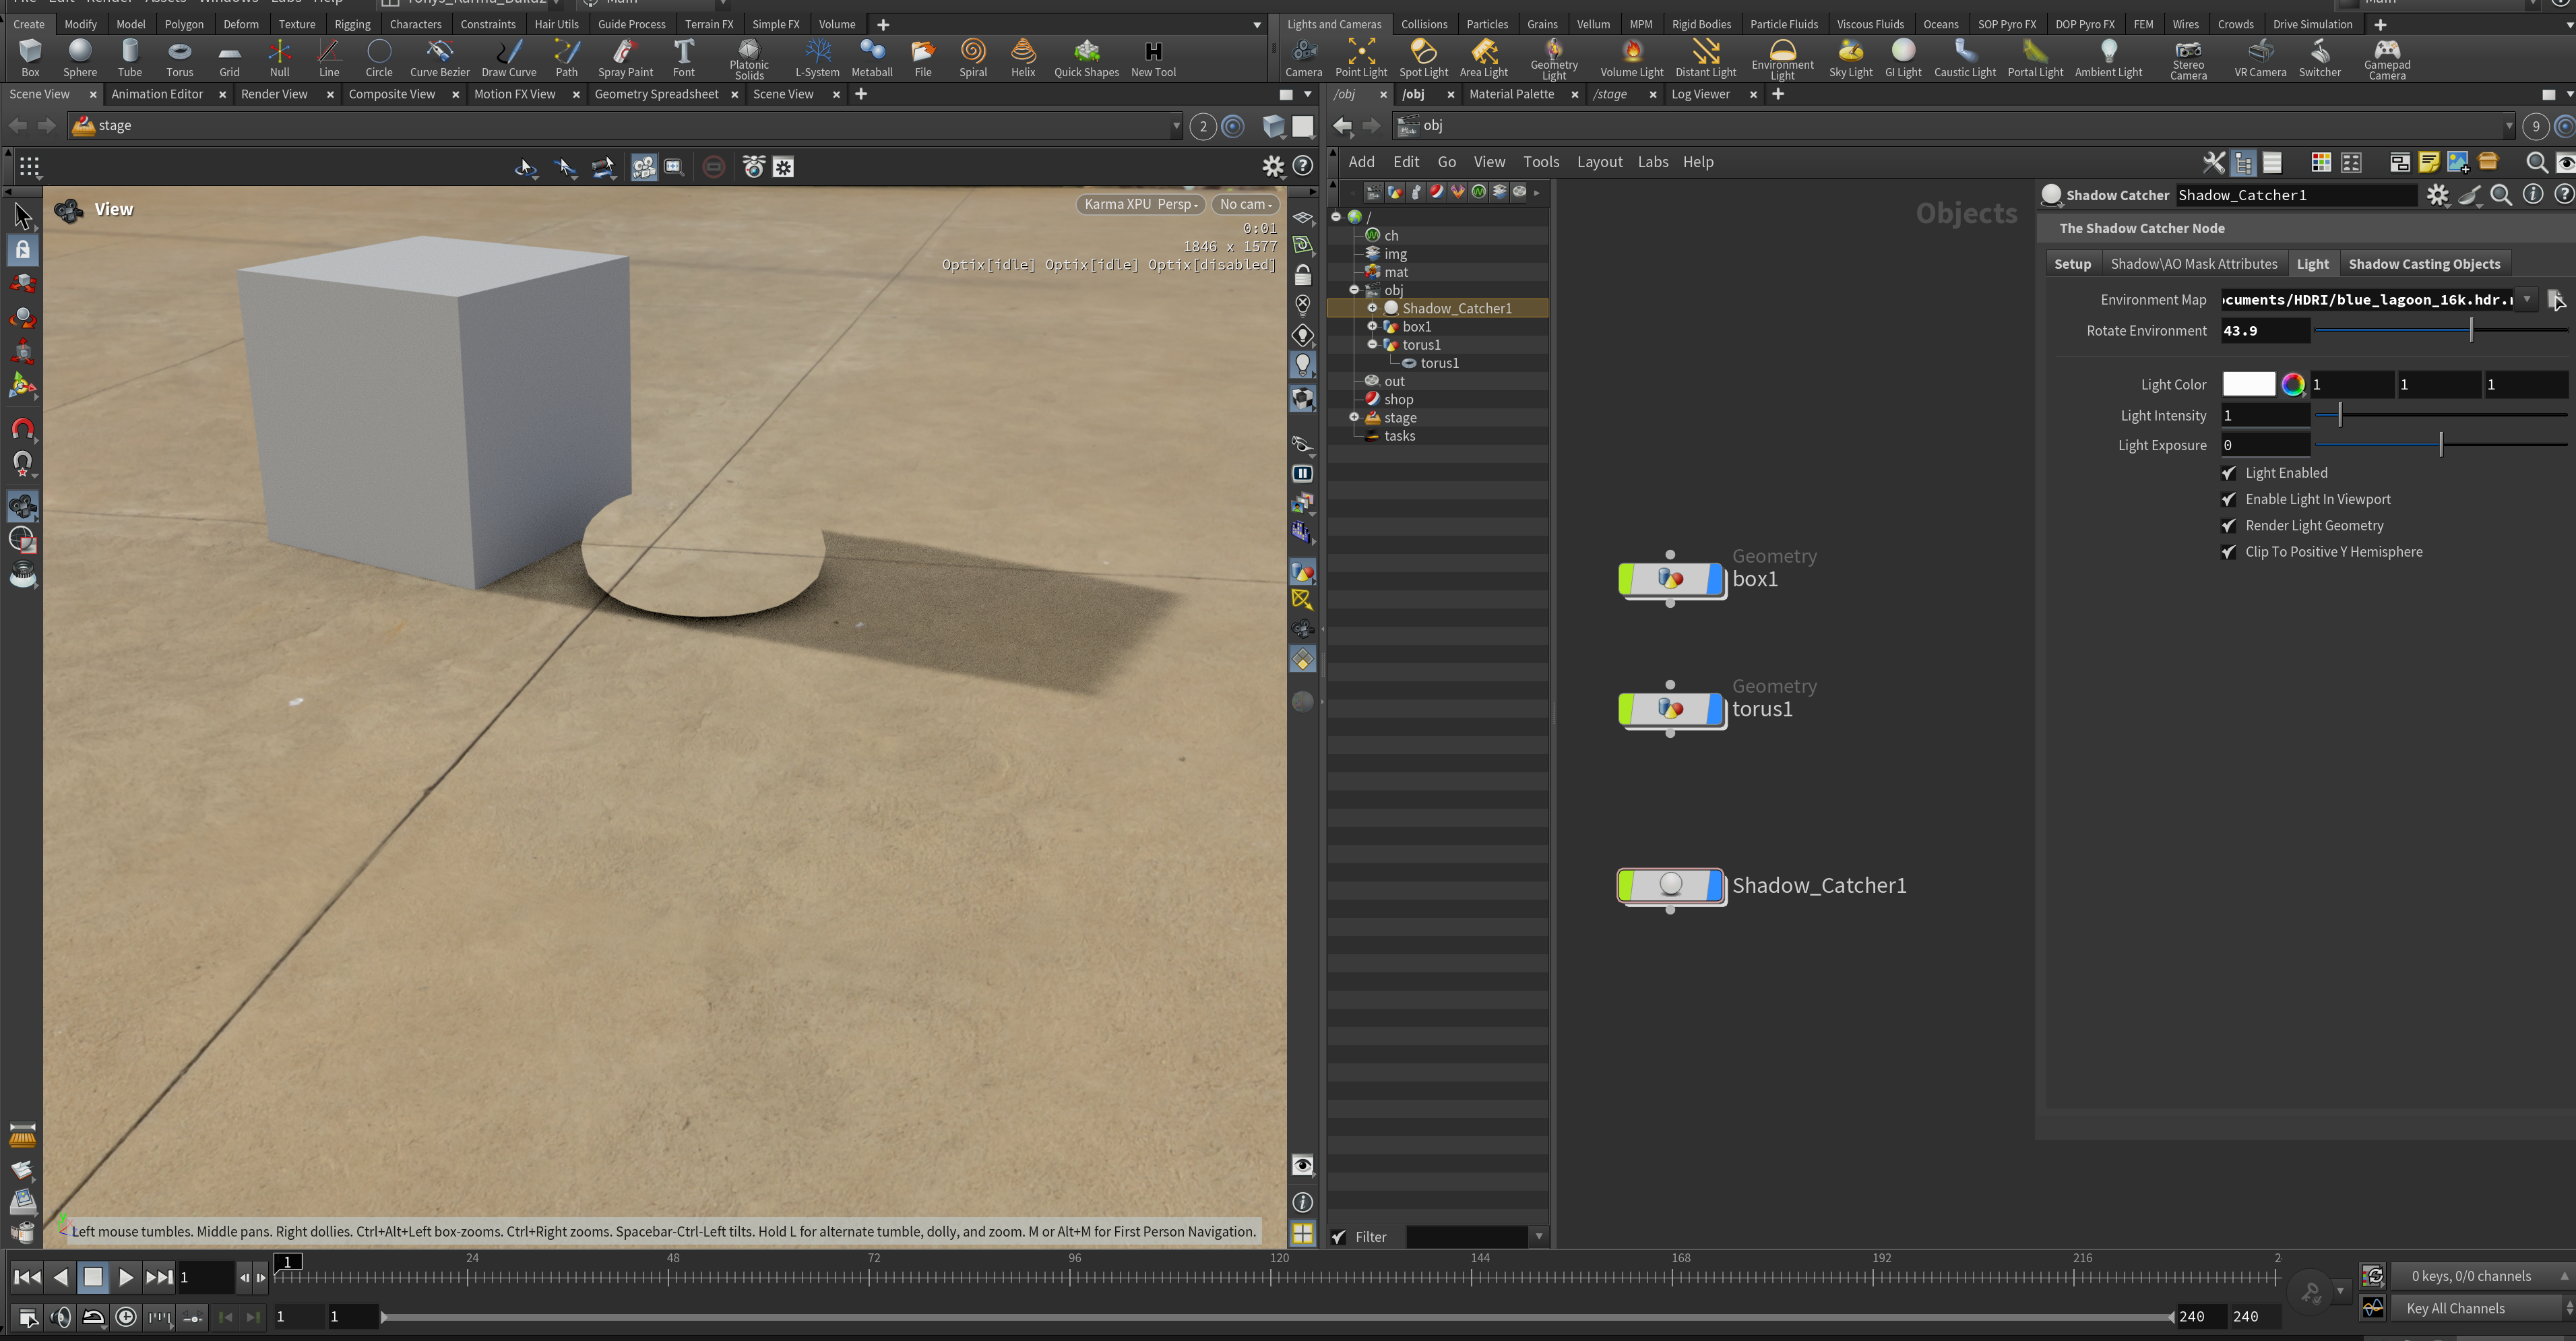
Task: Add an Area Light from the shelf
Action: (1484, 58)
